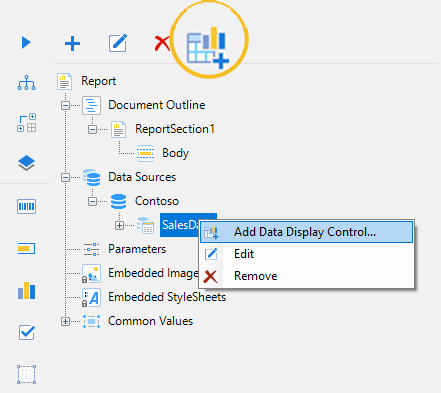The width and height of the screenshot is (441, 393).
Task: Expand the Common Values node
Action: pos(65,322)
